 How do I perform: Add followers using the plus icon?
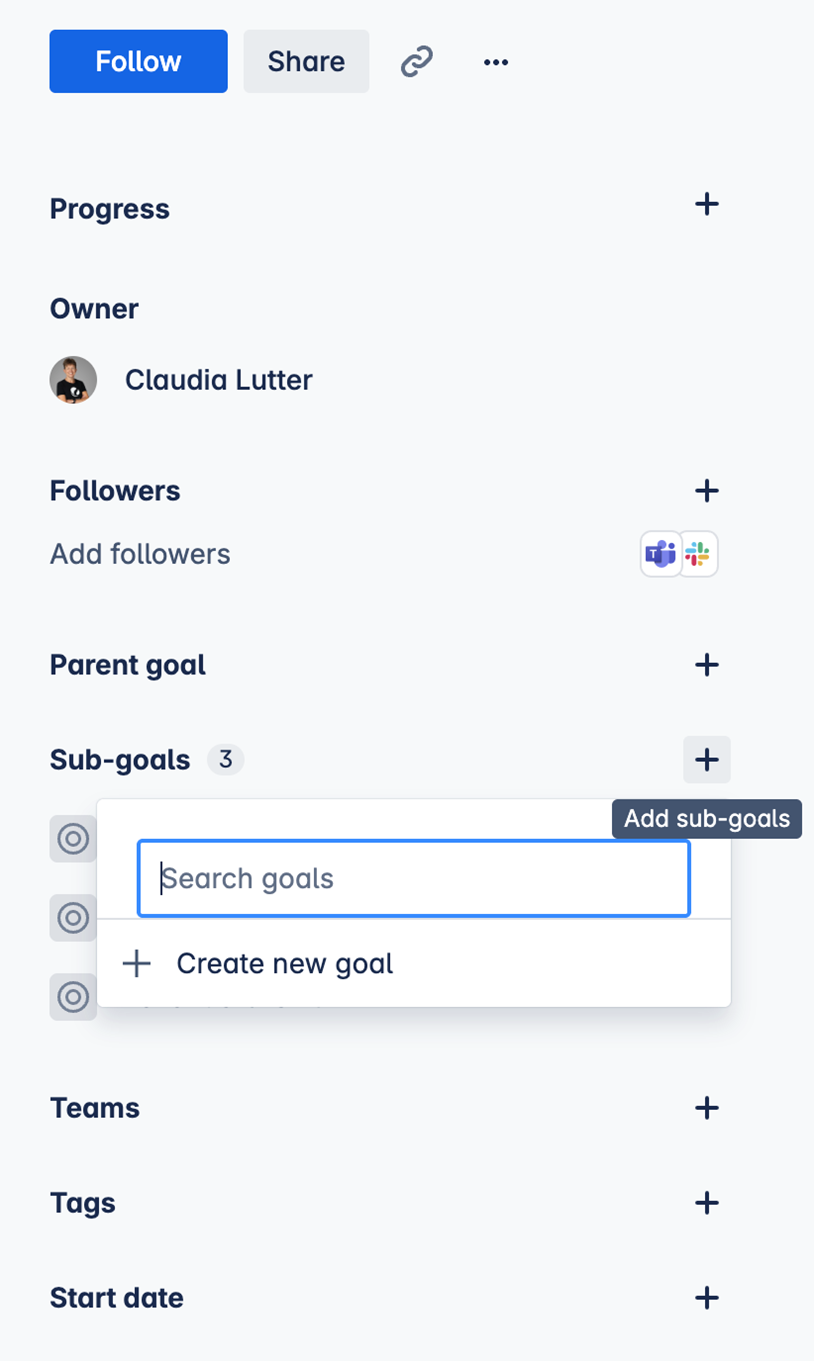[x=707, y=491]
